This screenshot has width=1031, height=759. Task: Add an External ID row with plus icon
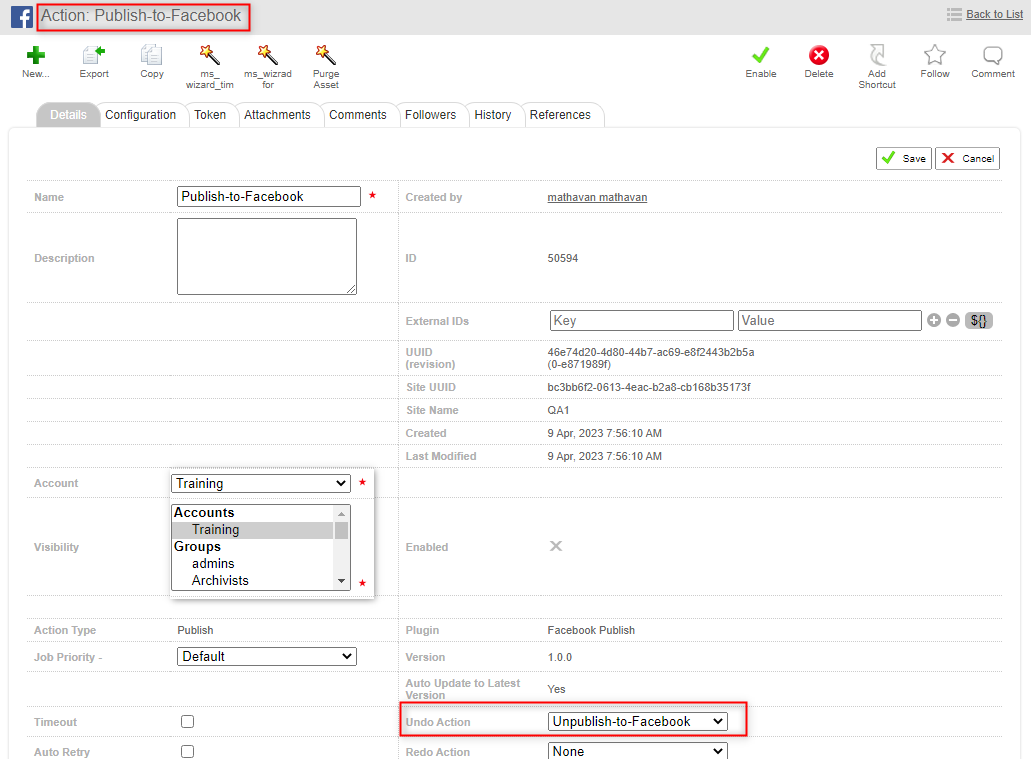tap(934, 320)
